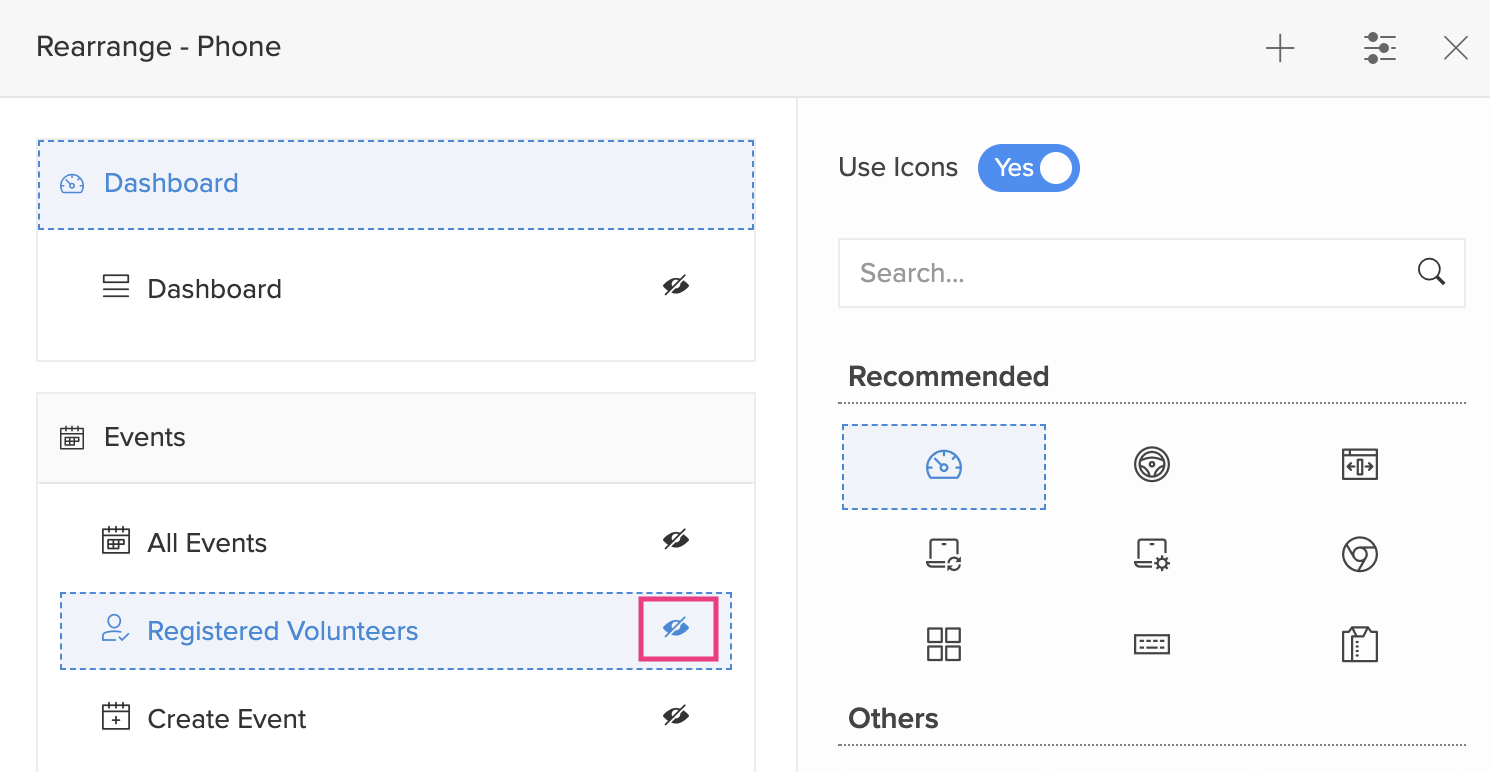Select the laptop with gear icon
The height and width of the screenshot is (772, 1490).
(1152, 554)
